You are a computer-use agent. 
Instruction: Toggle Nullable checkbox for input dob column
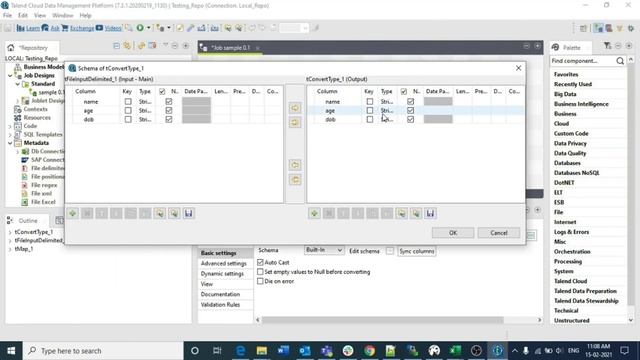point(169,119)
